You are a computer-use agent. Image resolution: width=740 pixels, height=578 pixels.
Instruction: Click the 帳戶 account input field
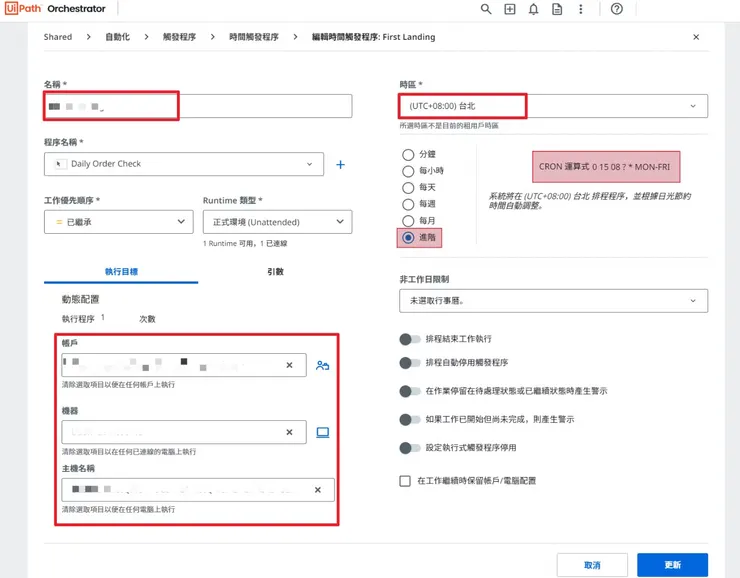184,365
